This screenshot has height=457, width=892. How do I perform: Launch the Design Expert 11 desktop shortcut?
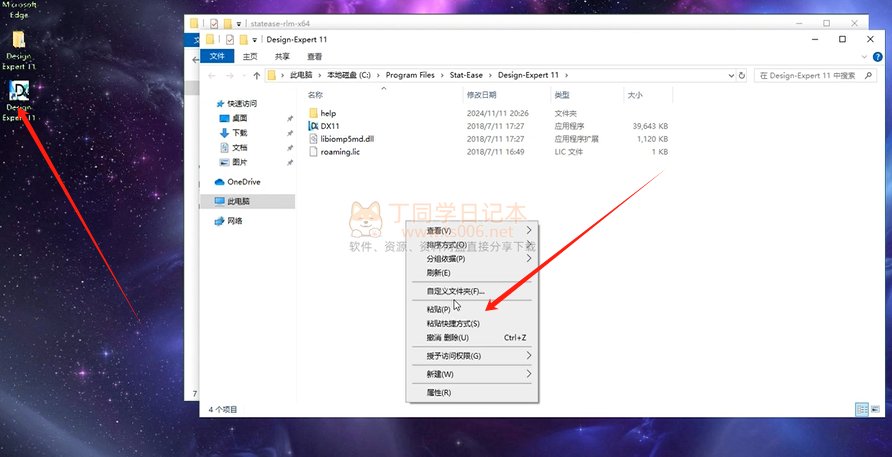(x=19, y=101)
